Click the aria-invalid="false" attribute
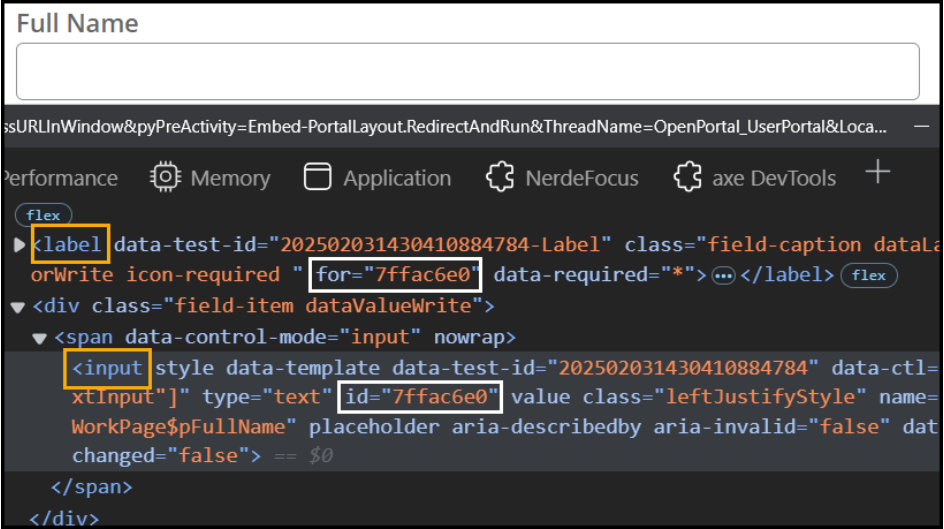Image resolution: width=944 pixels, height=529 pixels. pyautogui.click(x=771, y=427)
